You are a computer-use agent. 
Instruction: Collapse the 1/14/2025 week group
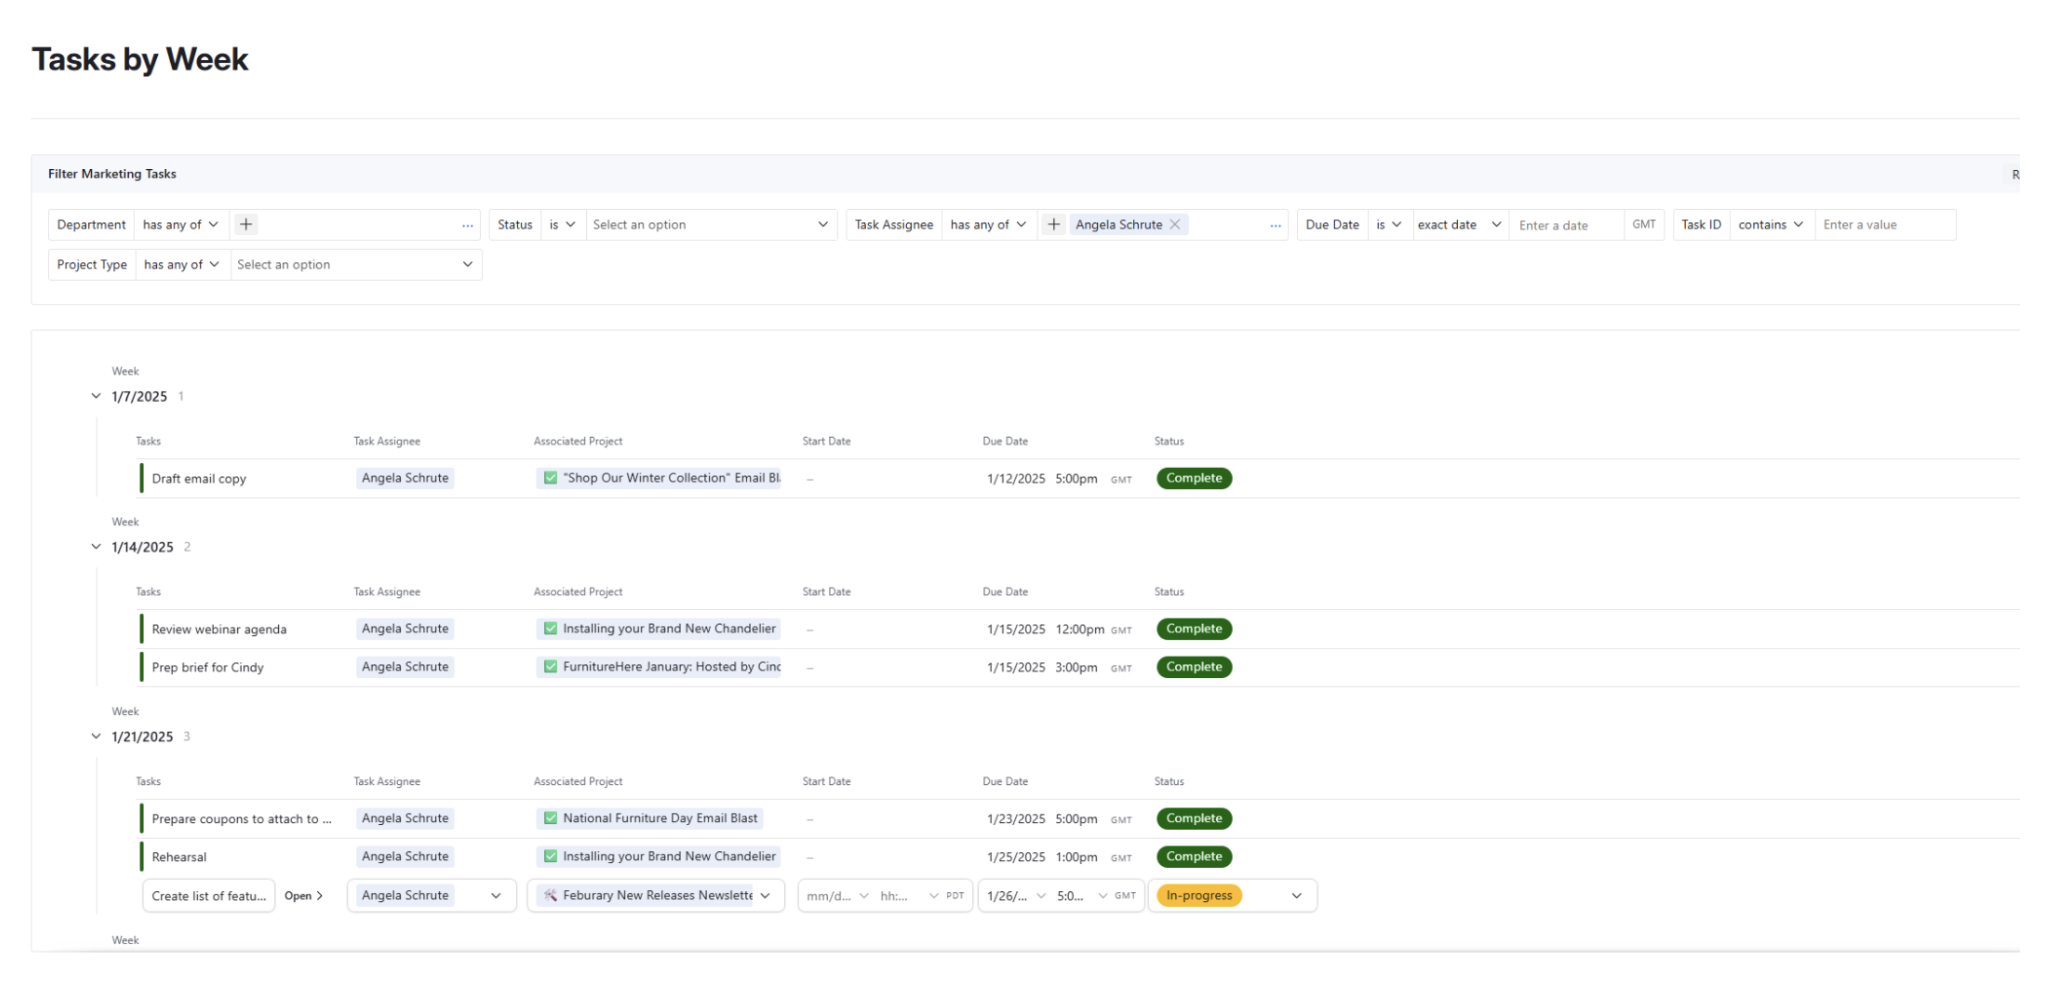[96, 547]
